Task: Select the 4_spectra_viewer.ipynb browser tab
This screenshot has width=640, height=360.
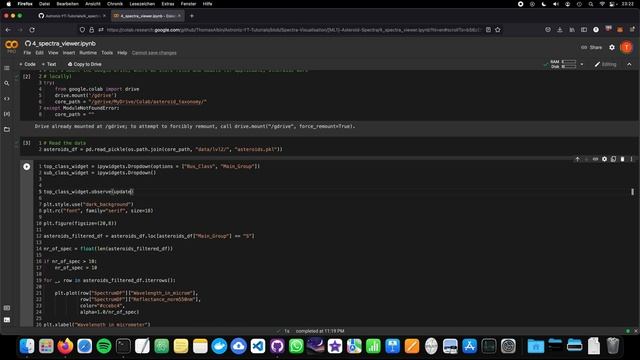Action: tap(147, 16)
